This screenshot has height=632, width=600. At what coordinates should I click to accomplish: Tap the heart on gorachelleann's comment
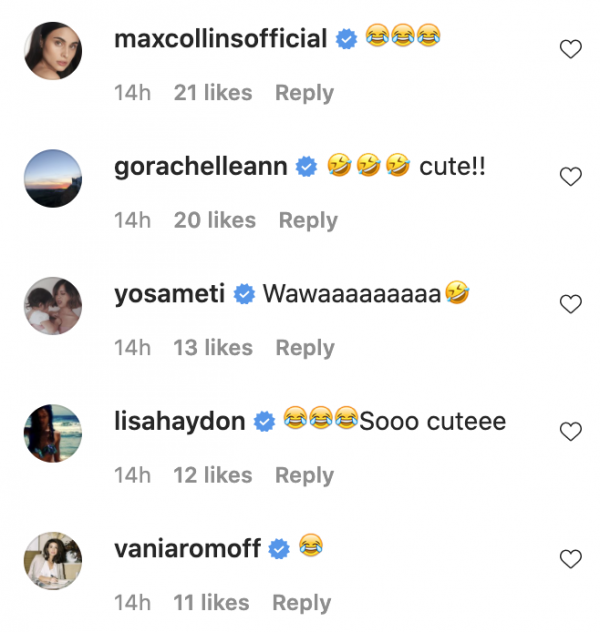coord(570,177)
